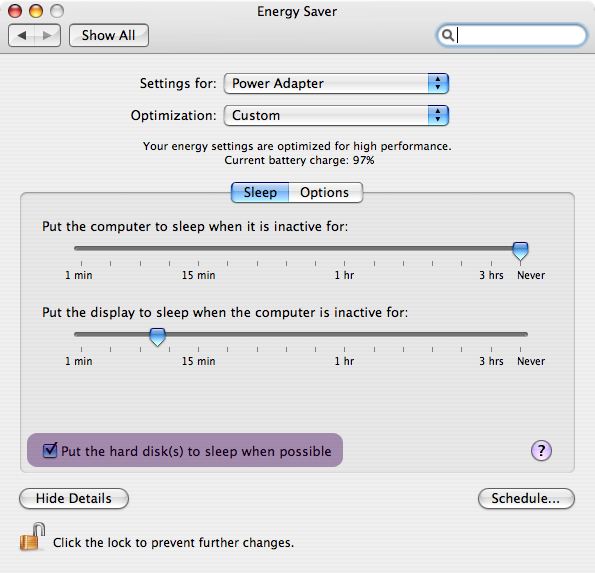Screen dimensions: 595x573
Task: Open the Schedule... dialog
Action: pos(526,498)
